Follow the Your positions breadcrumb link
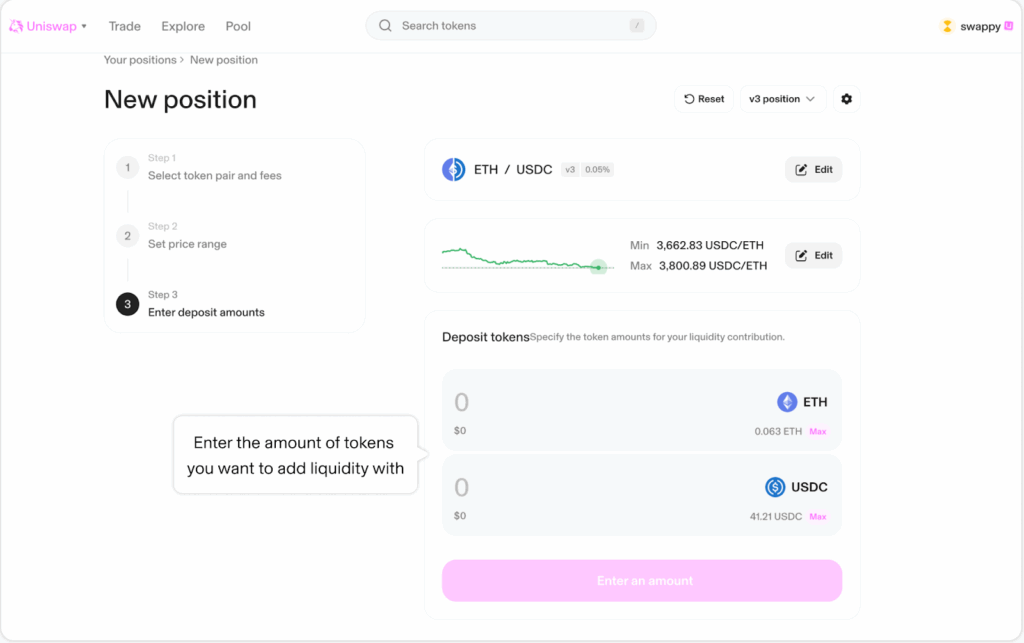Screen dimensions: 1024x643 (x=139, y=60)
